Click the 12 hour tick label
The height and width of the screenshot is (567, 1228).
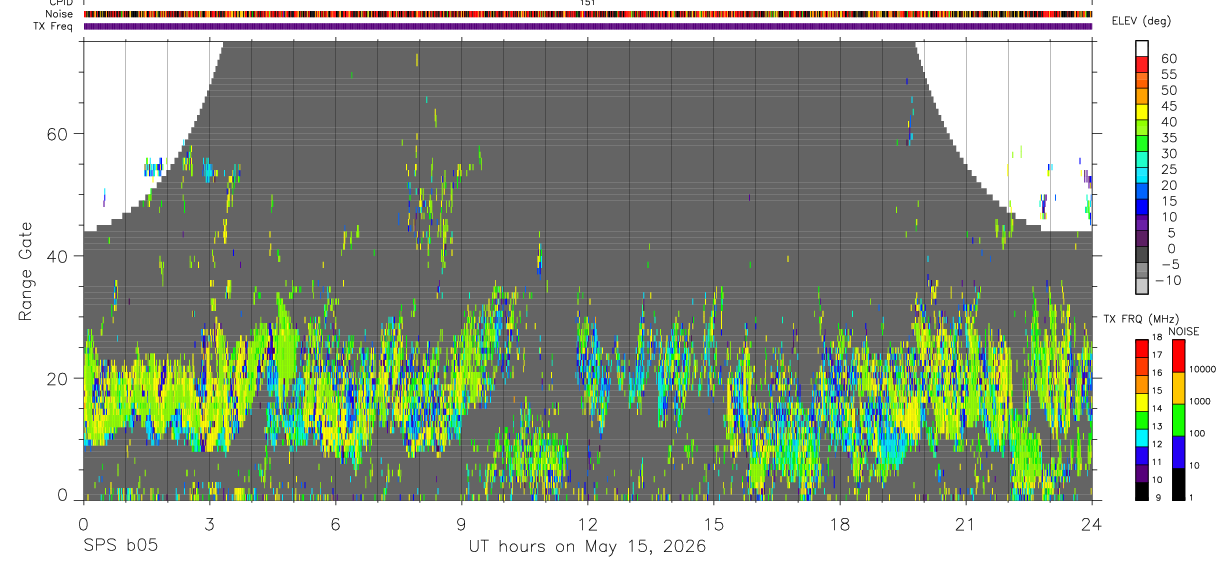point(587,524)
